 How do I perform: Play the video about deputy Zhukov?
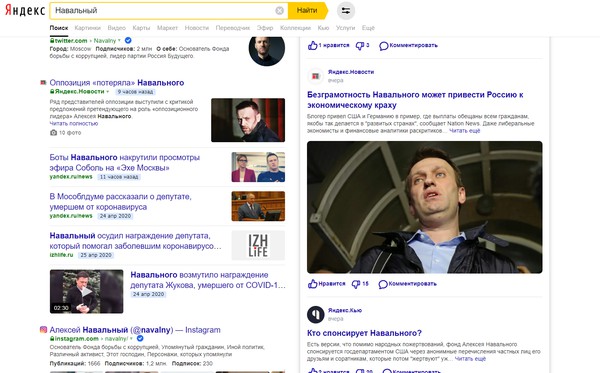click(x=86, y=292)
